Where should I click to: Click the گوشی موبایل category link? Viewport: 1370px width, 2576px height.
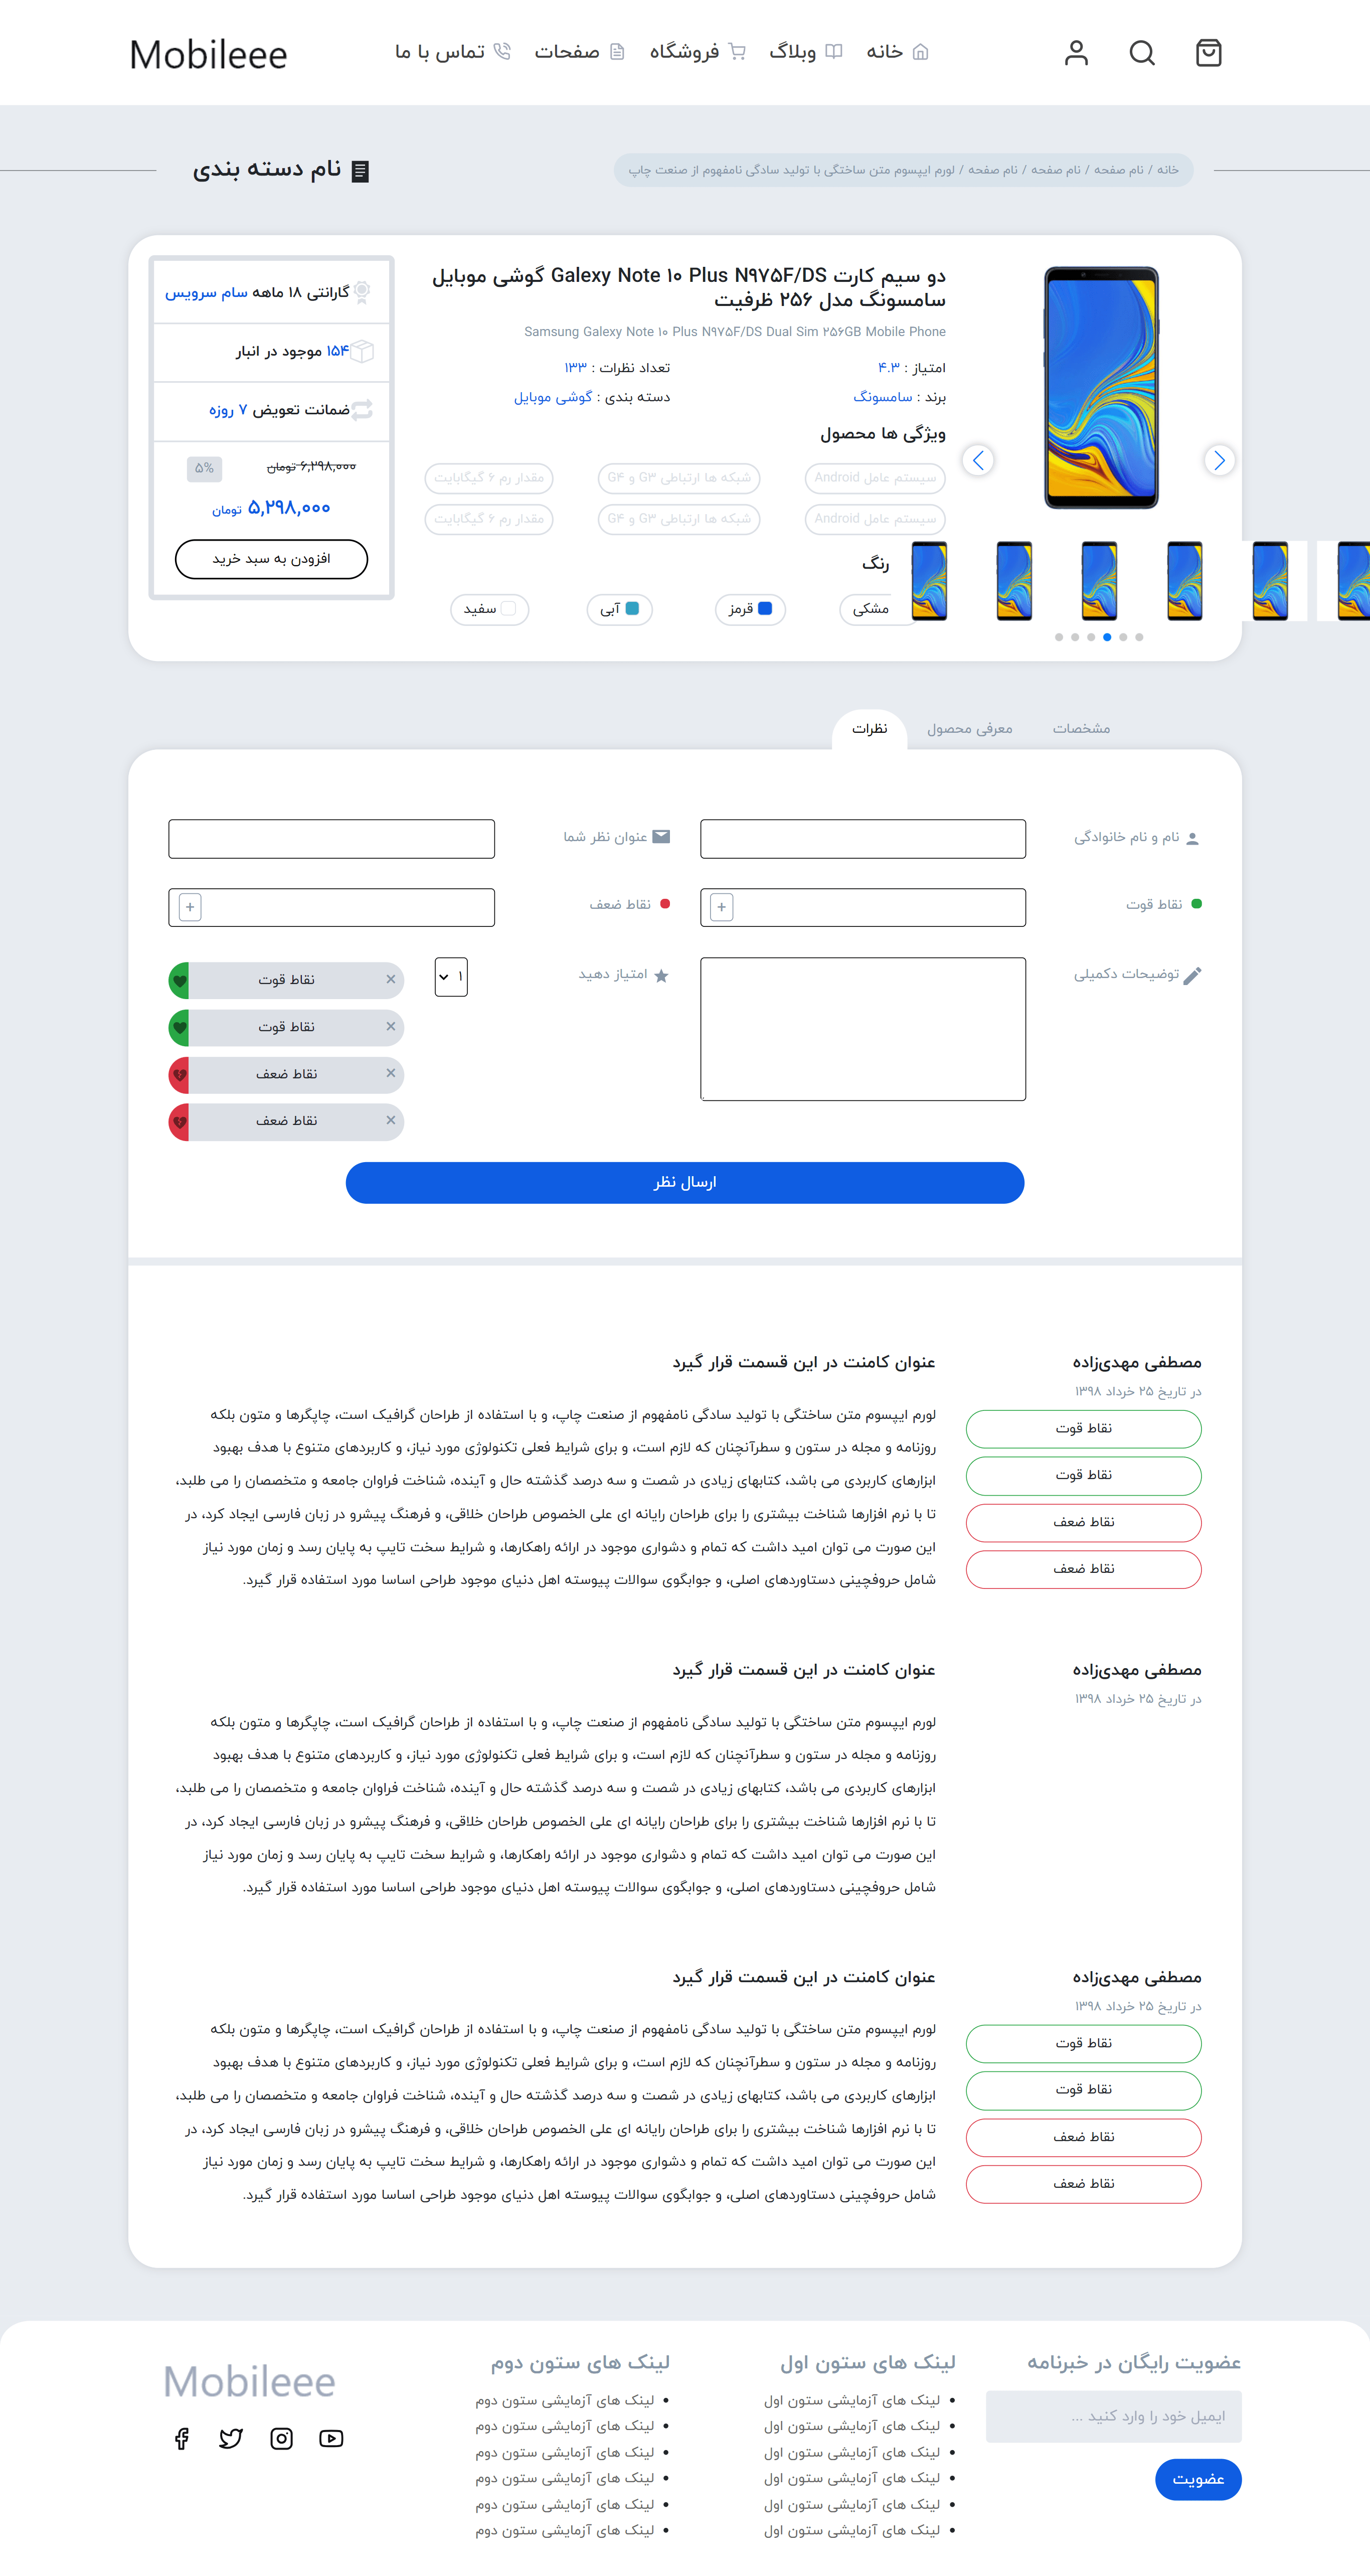point(553,397)
